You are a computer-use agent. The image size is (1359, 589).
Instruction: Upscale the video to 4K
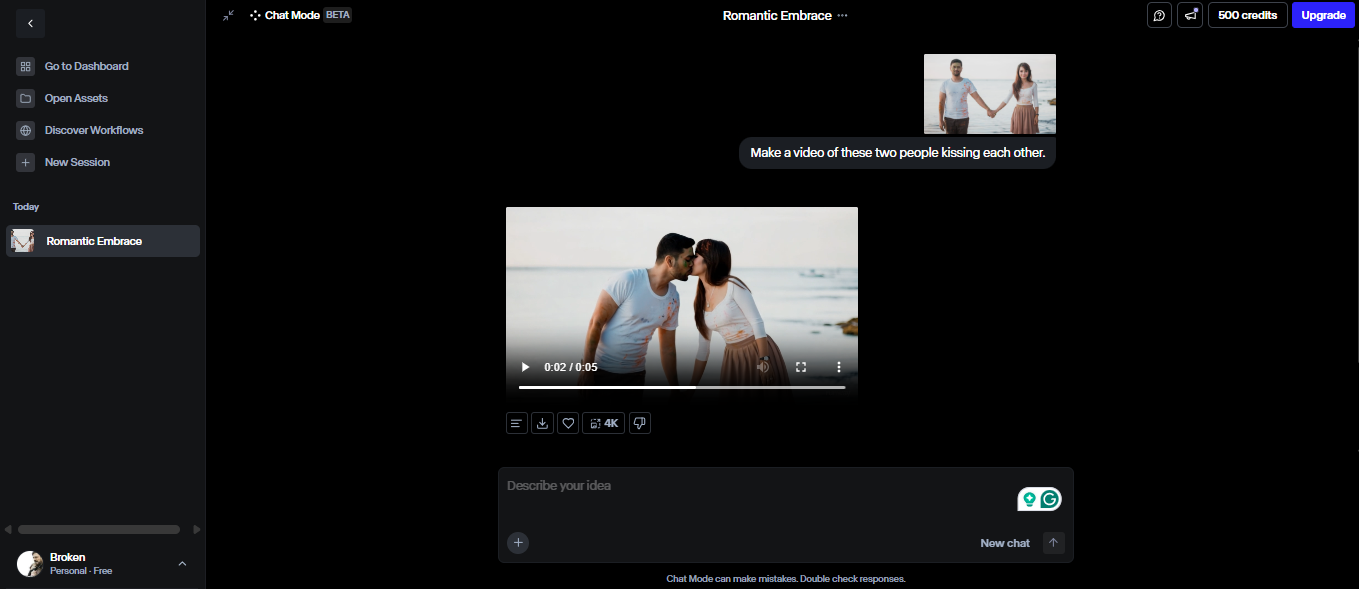point(604,423)
